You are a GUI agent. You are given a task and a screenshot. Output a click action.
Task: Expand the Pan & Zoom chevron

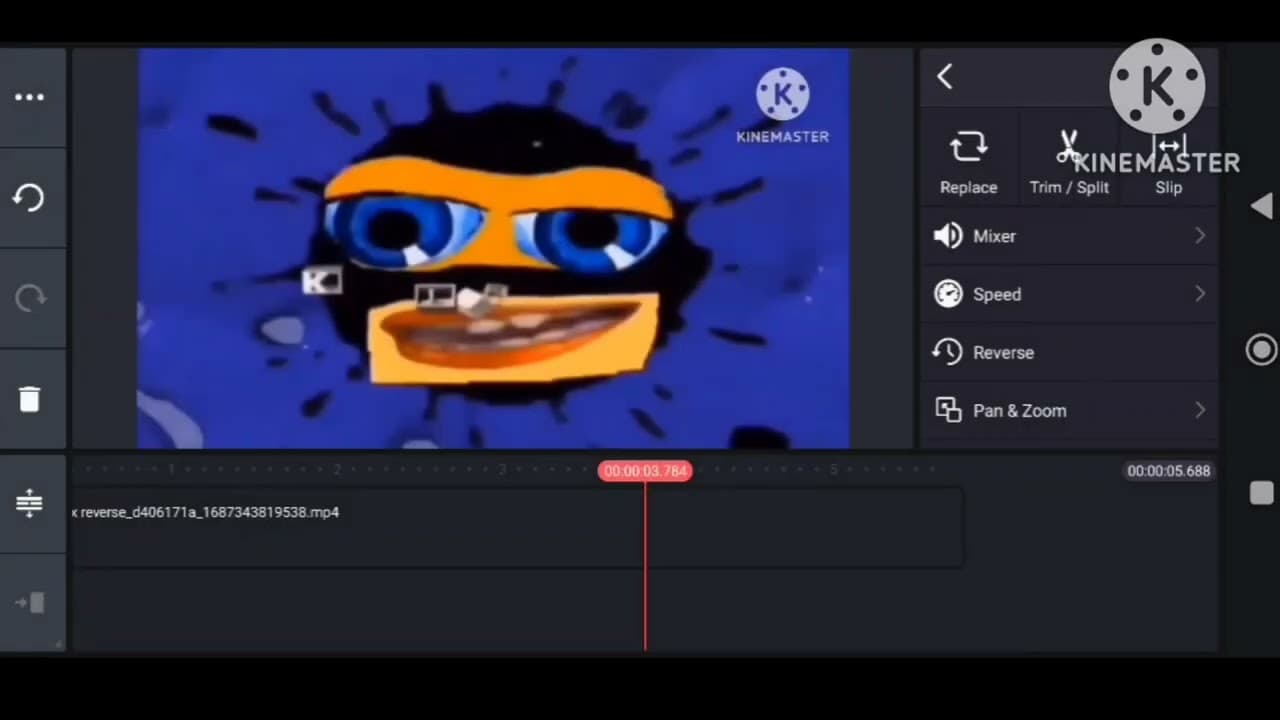point(1200,410)
